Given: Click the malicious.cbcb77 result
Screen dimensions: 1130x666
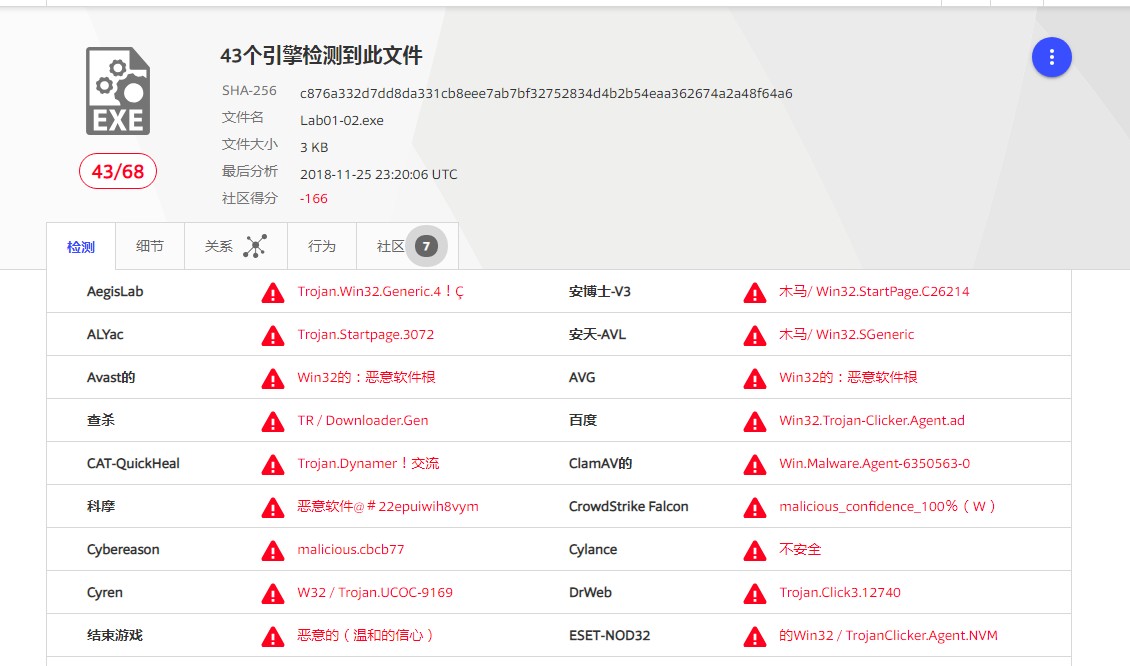Looking at the screenshot, I should (x=350, y=549).
